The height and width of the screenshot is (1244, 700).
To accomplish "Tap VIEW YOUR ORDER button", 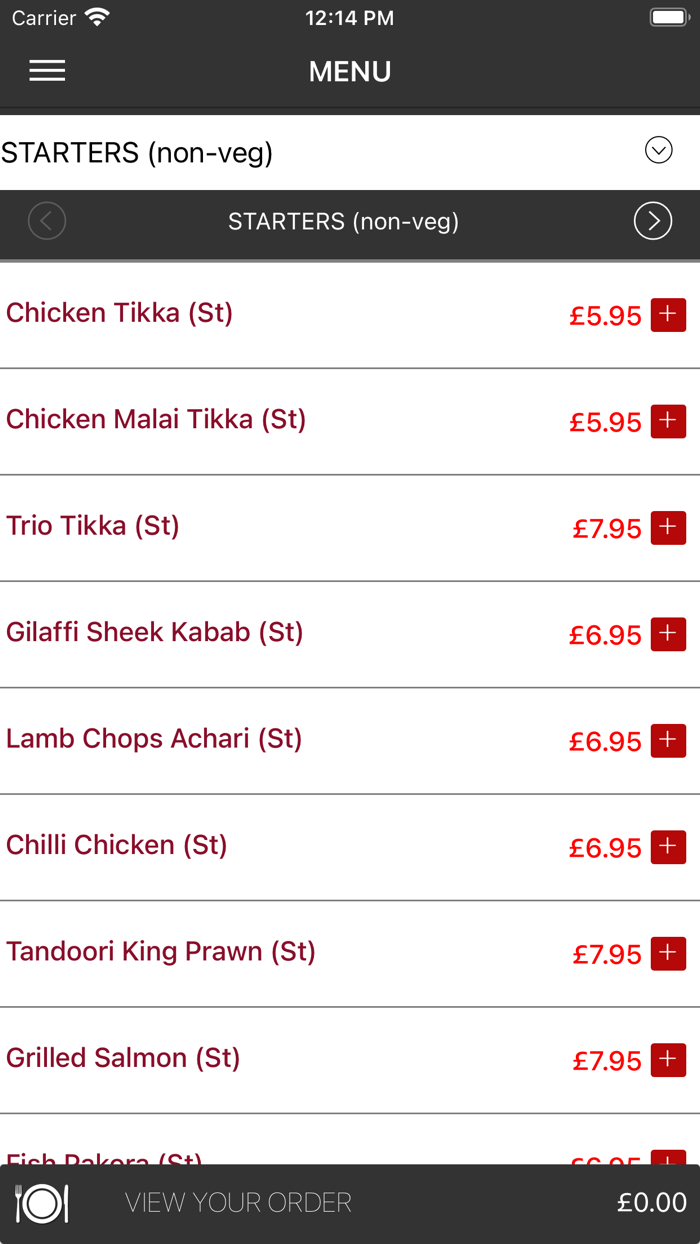I will coord(238,1203).
